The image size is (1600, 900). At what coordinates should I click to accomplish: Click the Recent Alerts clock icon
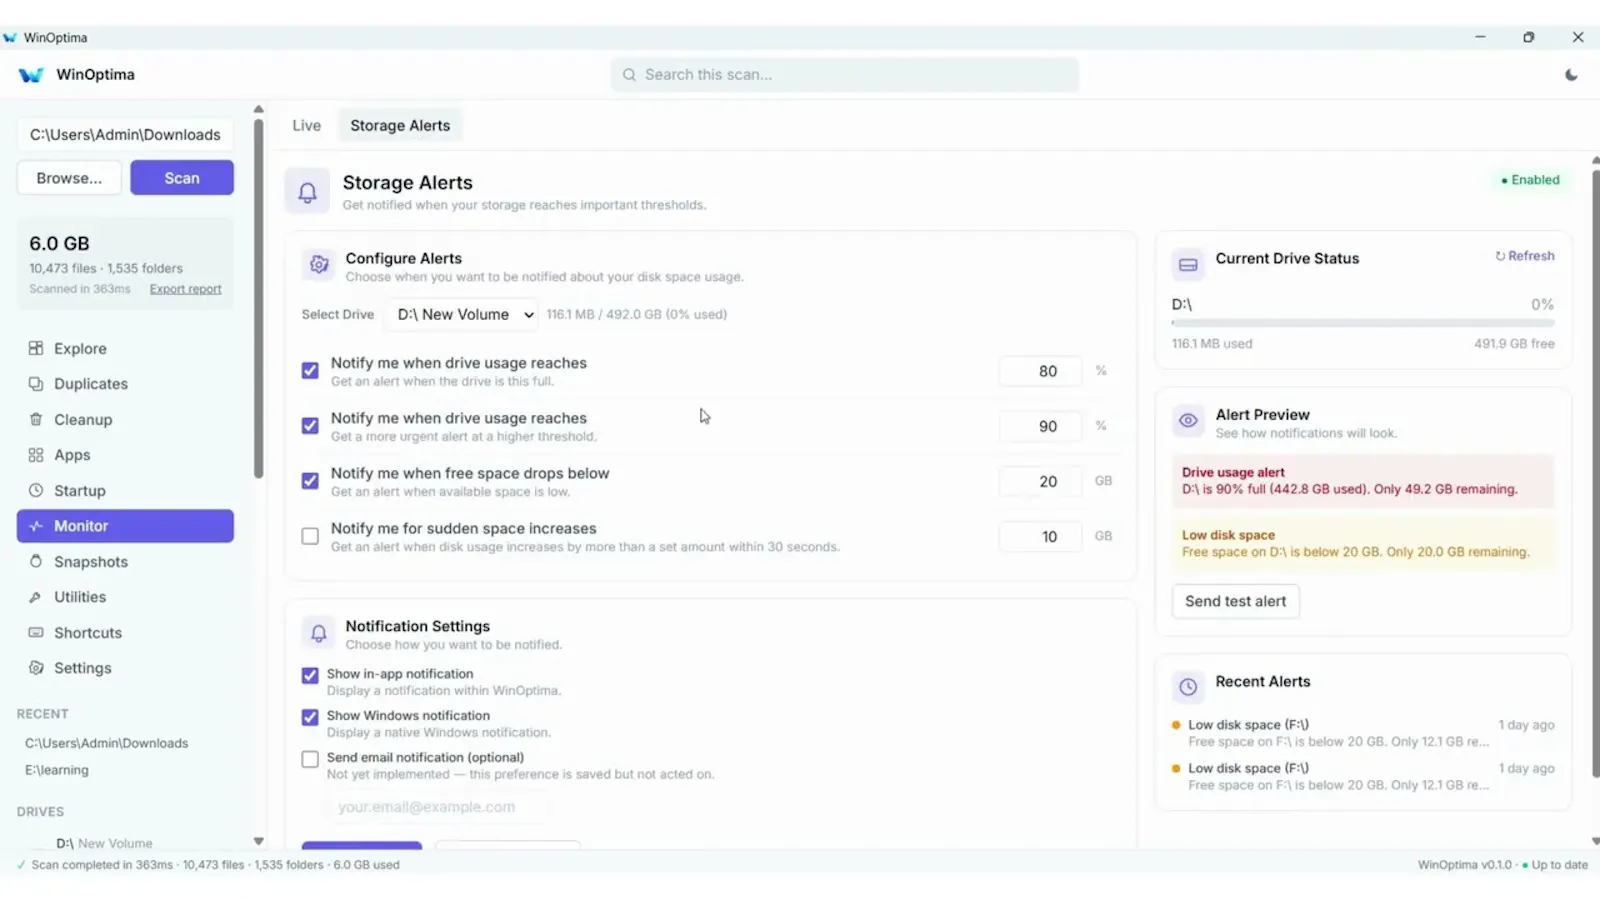click(1188, 687)
